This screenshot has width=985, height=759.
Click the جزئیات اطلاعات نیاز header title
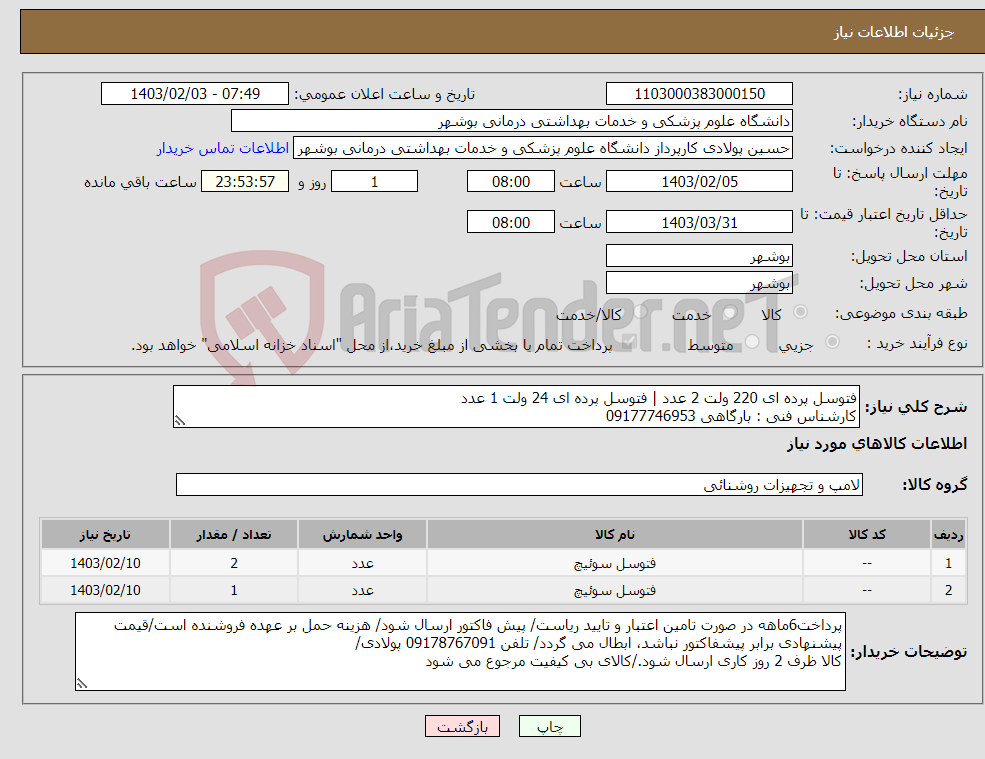(x=894, y=32)
